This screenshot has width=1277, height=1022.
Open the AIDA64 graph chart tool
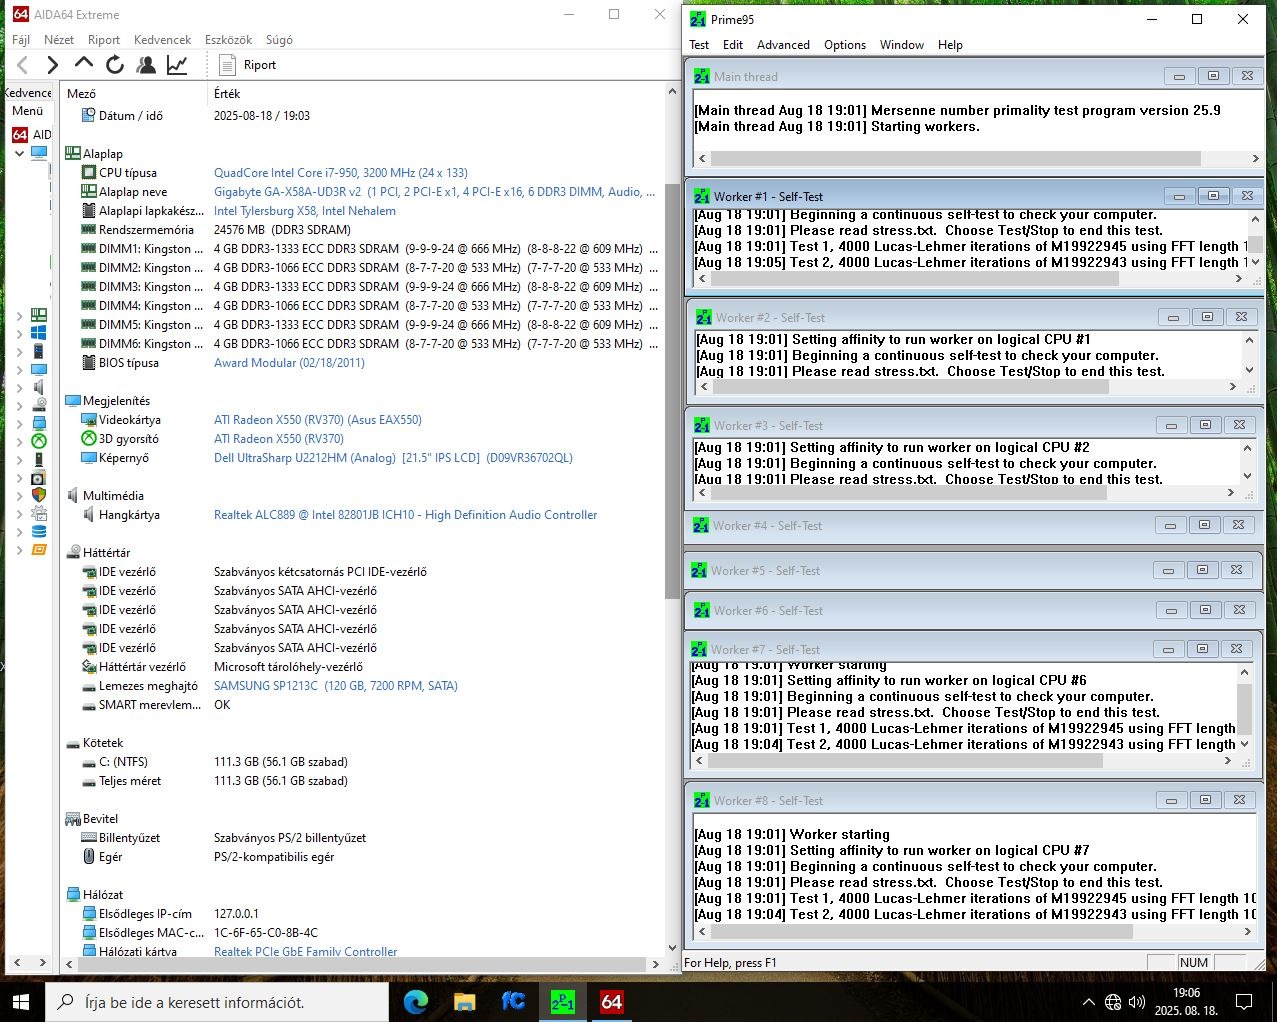coord(177,65)
